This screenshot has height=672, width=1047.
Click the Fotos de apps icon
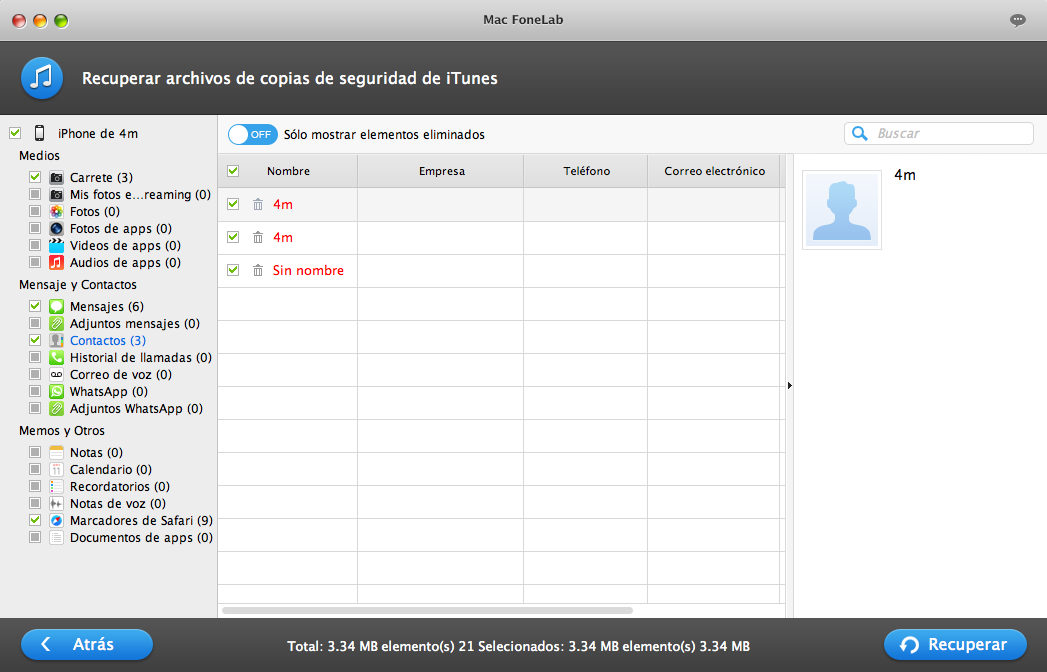[x=57, y=228]
